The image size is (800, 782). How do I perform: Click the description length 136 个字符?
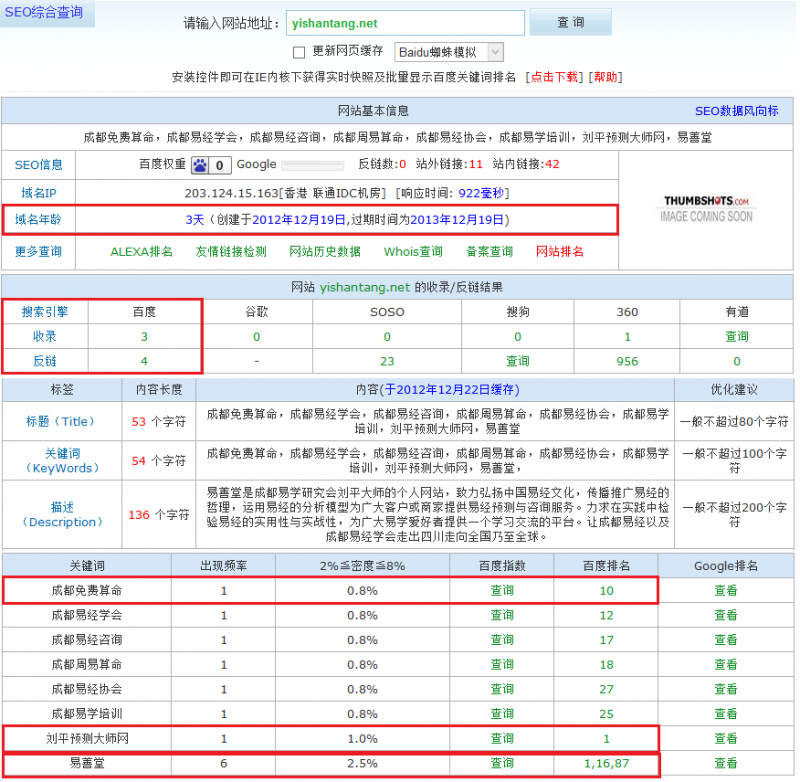pyautogui.click(x=159, y=515)
